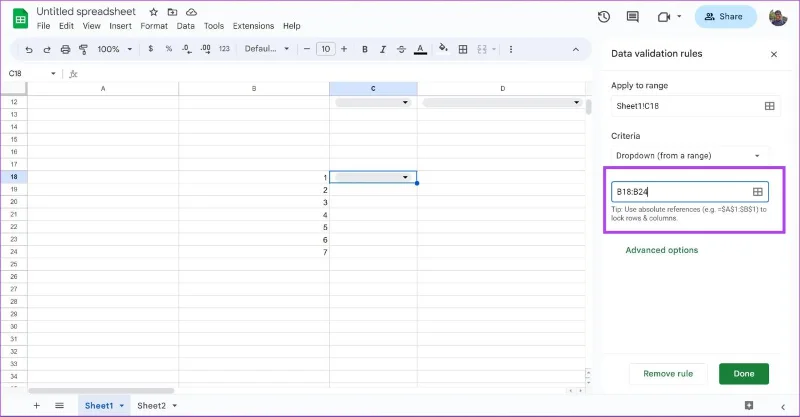
Task: Open the text color picker
Action: [x=420, y=49]
